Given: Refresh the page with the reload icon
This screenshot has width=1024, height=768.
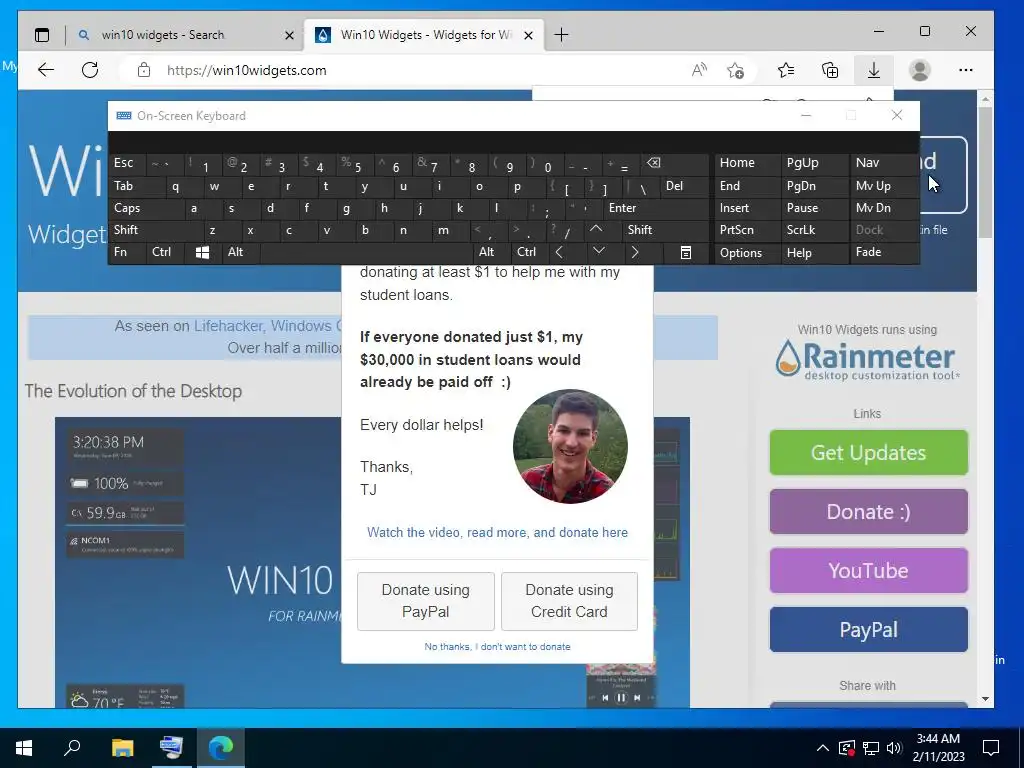Looking at the screenshot, I should click(90, 70).
